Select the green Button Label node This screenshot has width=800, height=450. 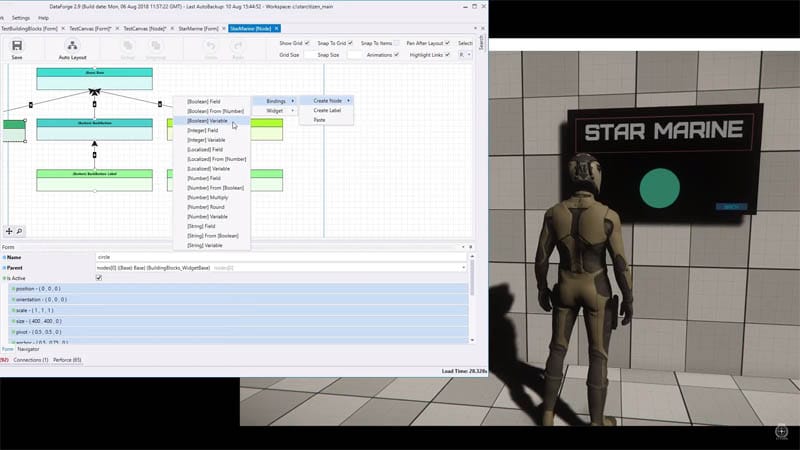coord(94,181)
